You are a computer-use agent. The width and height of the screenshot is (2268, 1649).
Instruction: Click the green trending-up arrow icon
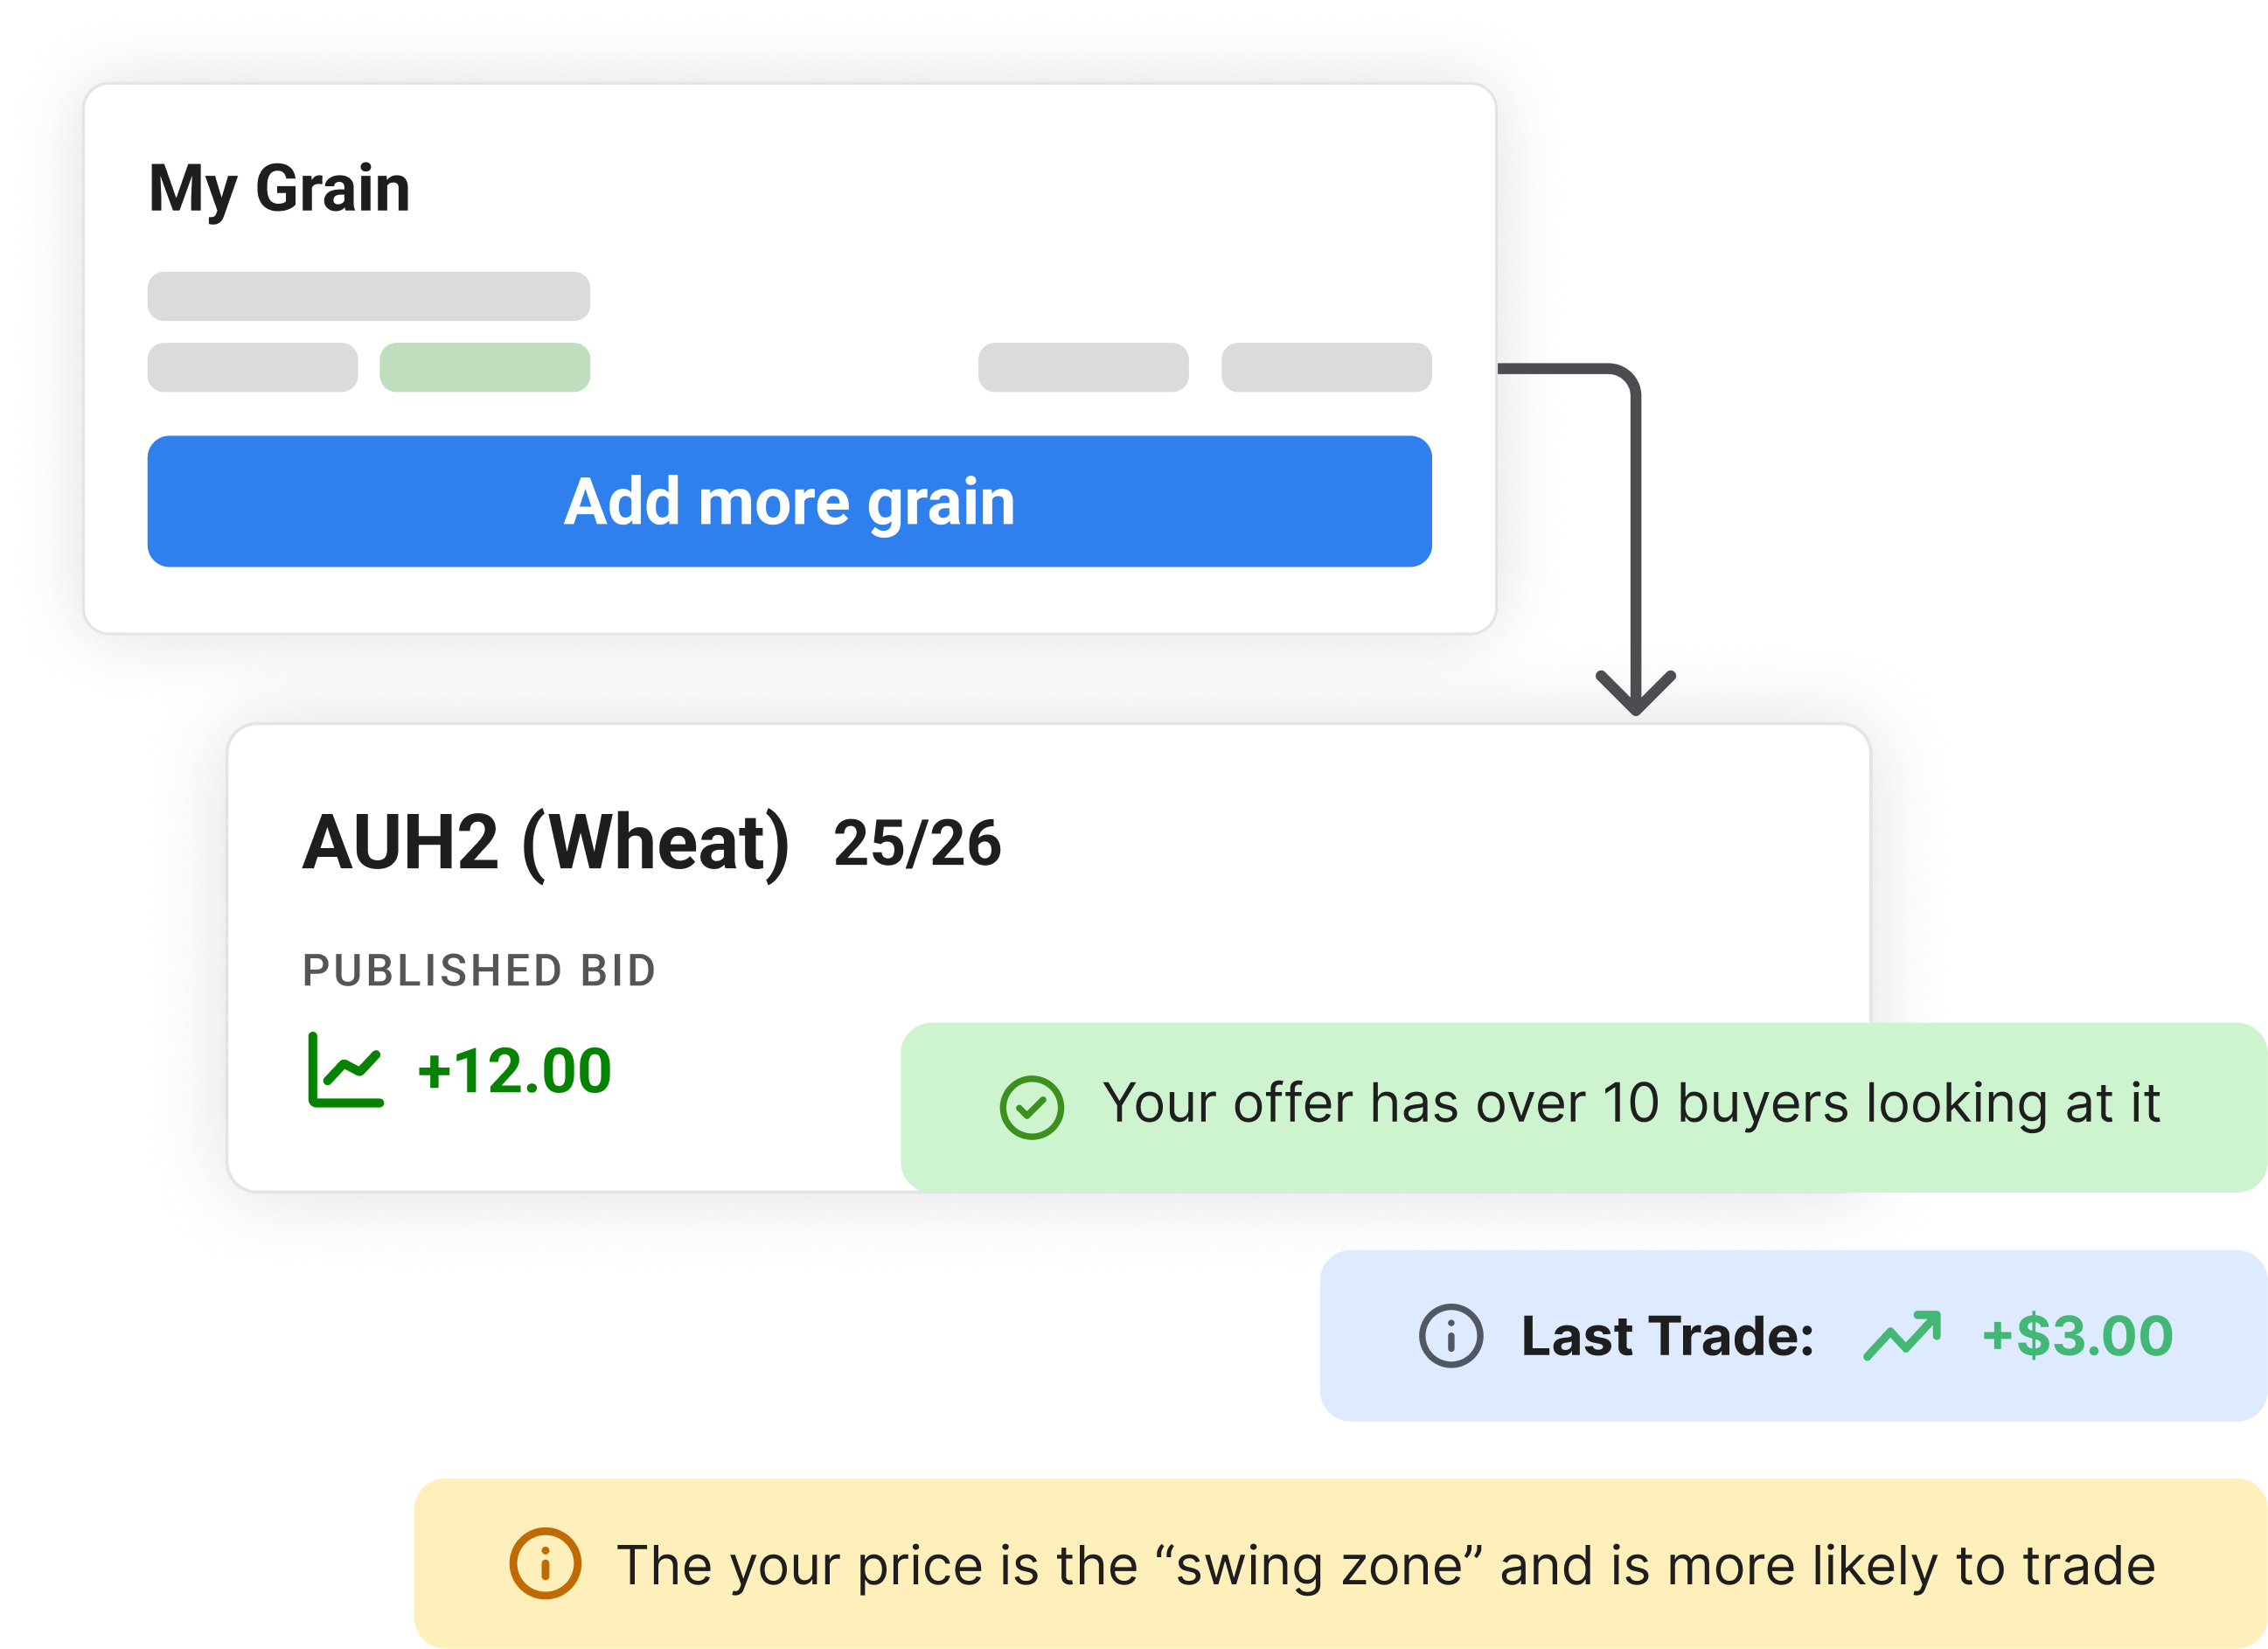[1902, 1336]
